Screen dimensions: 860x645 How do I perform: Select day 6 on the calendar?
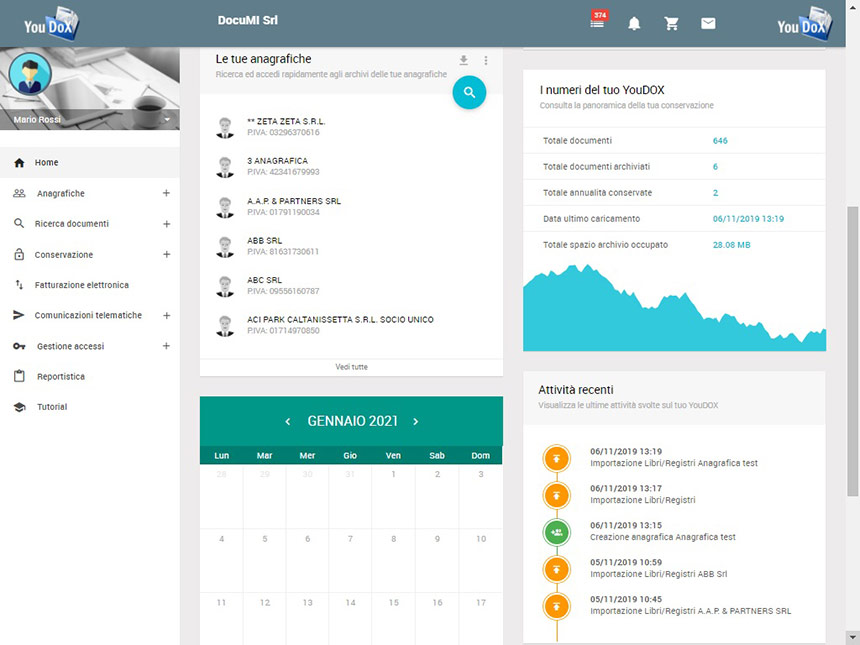308,561
